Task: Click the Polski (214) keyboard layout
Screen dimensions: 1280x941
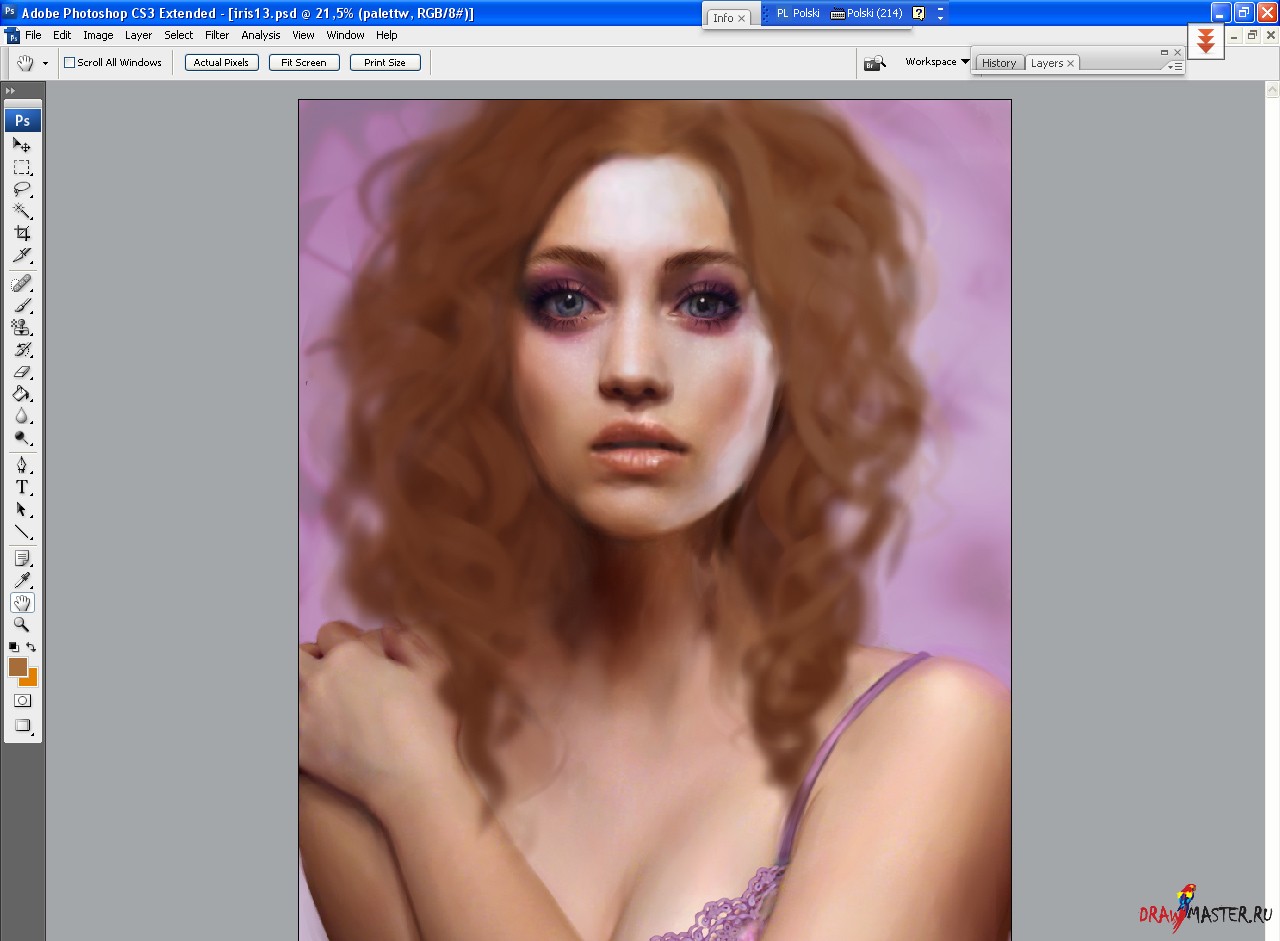Action: coord(866,13)
